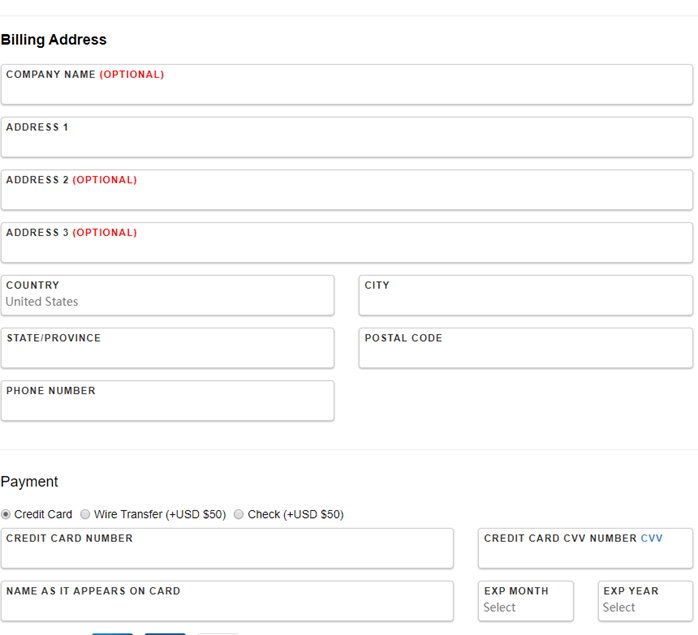
Task: Select the Name As It Appears field
Action: [x=227, y=607]
